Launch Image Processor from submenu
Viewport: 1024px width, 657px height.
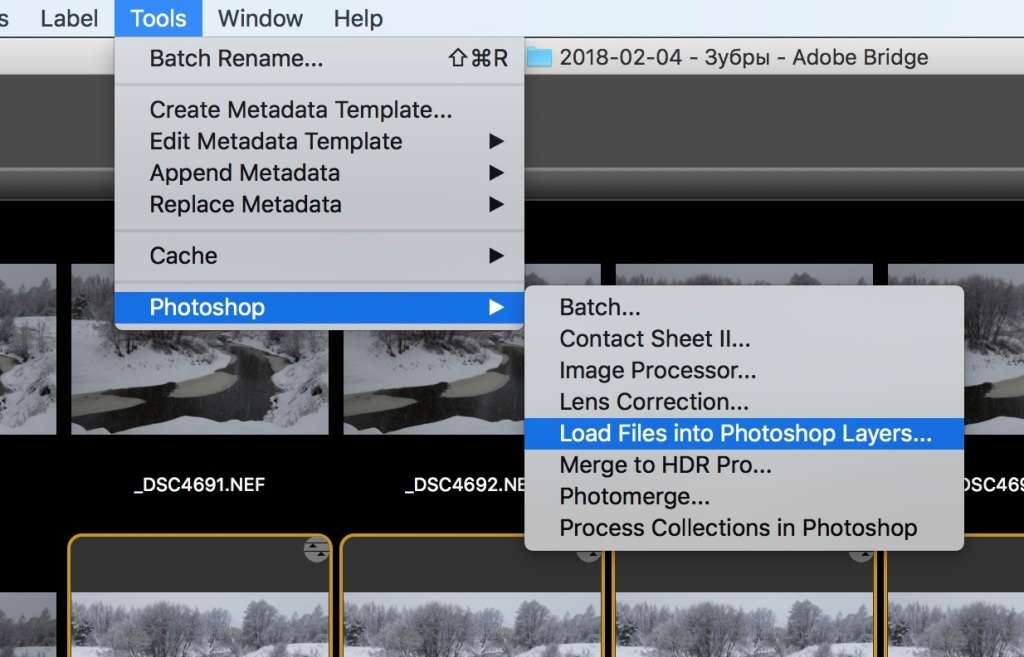pyautogui.click(x=657, y=371)
